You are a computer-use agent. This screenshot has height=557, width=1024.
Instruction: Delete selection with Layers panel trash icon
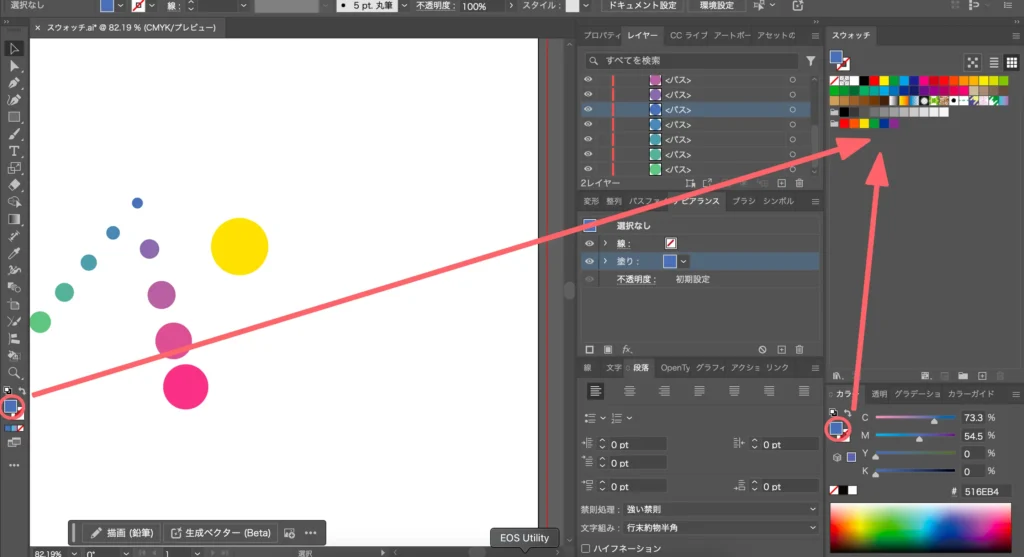click(x=799, y=183)
